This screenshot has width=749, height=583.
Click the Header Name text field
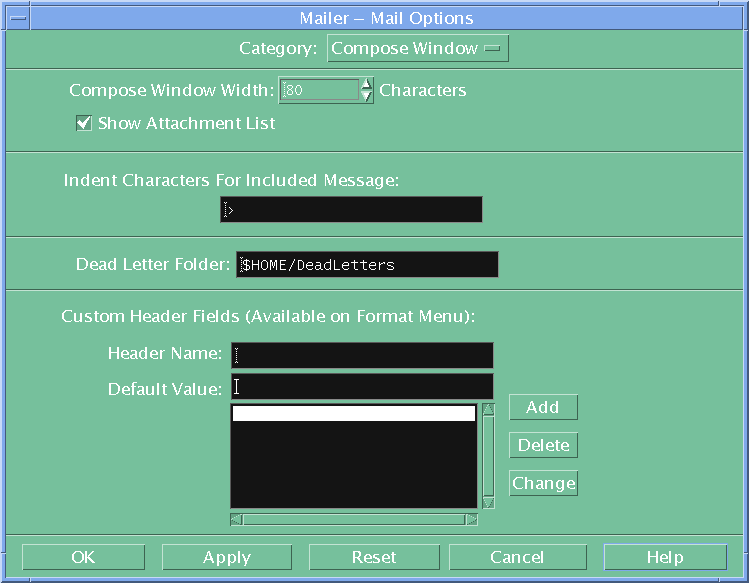(x=362, y=355)
